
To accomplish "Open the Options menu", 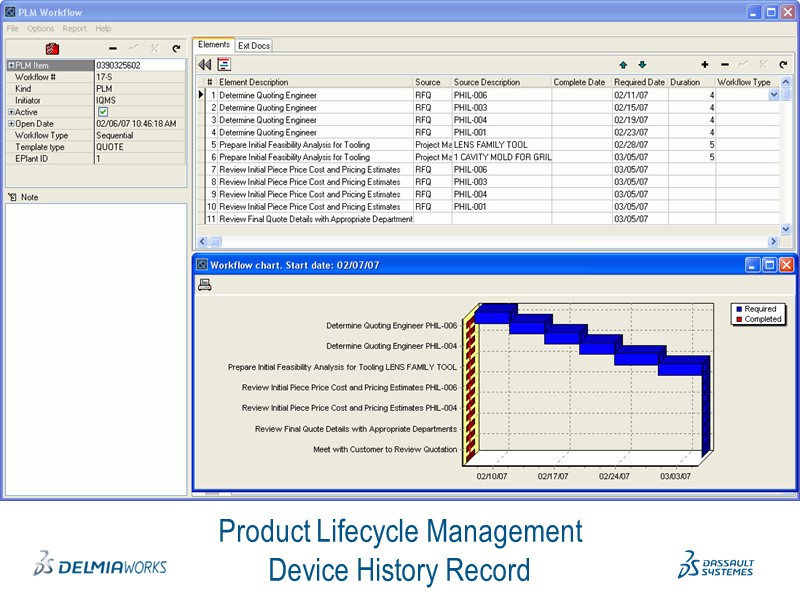I will [40, 29].
